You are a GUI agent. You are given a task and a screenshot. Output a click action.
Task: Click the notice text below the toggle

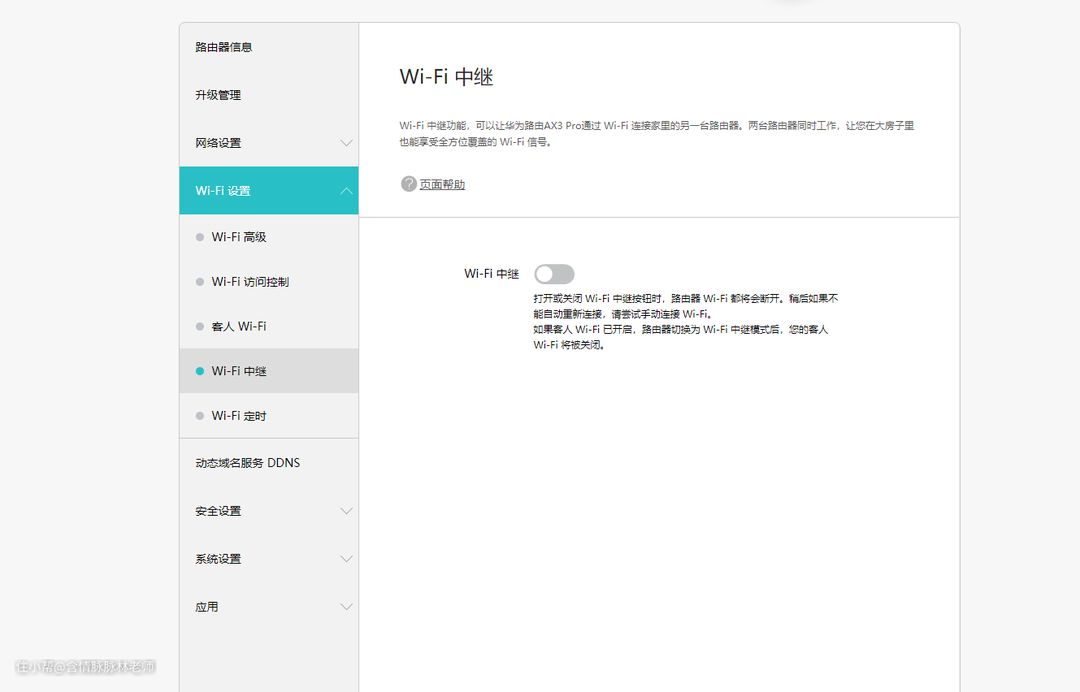[x=685, y=322]
